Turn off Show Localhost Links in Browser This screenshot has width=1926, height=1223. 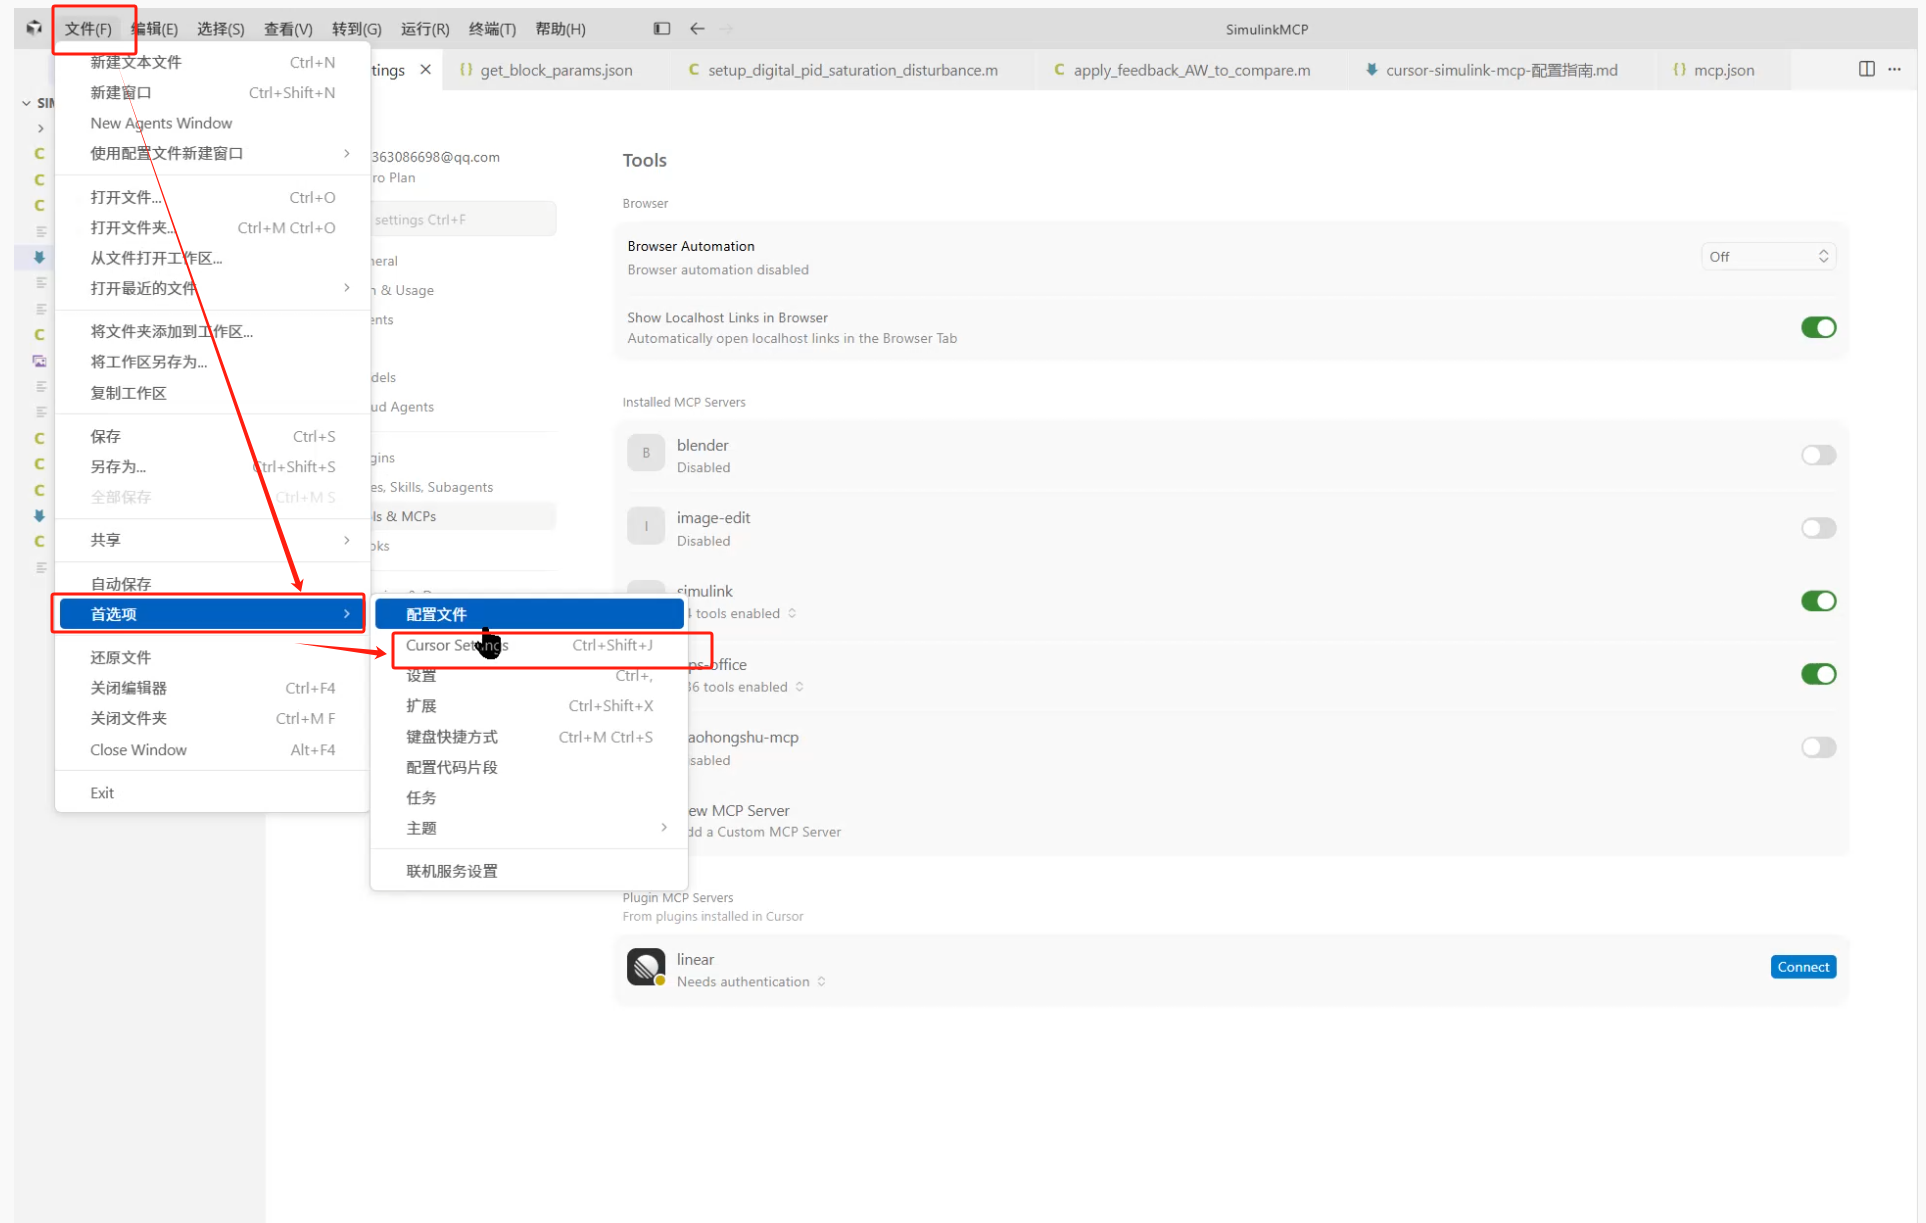1818,328
